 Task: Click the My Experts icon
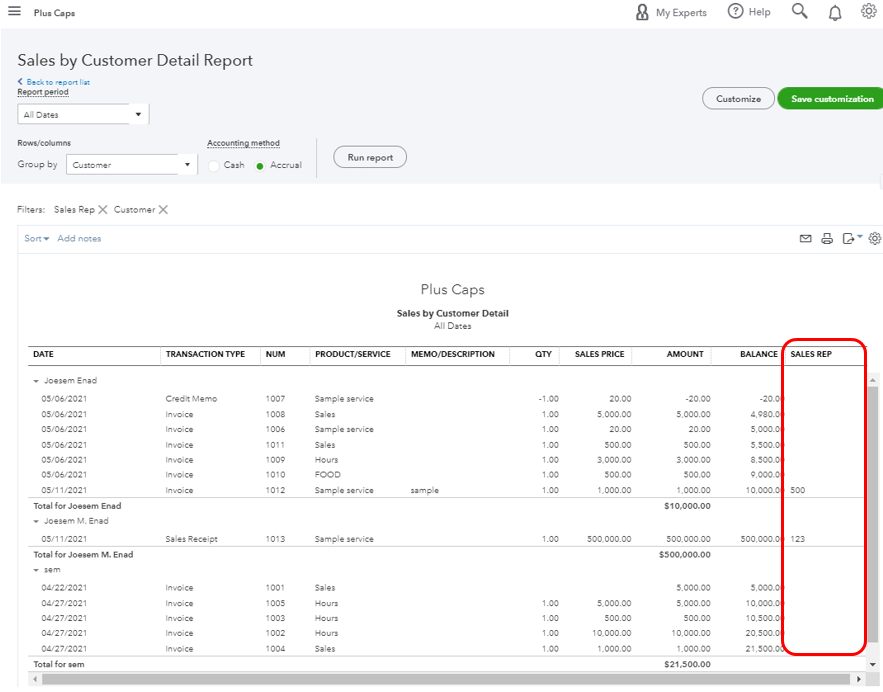[641, 12]
